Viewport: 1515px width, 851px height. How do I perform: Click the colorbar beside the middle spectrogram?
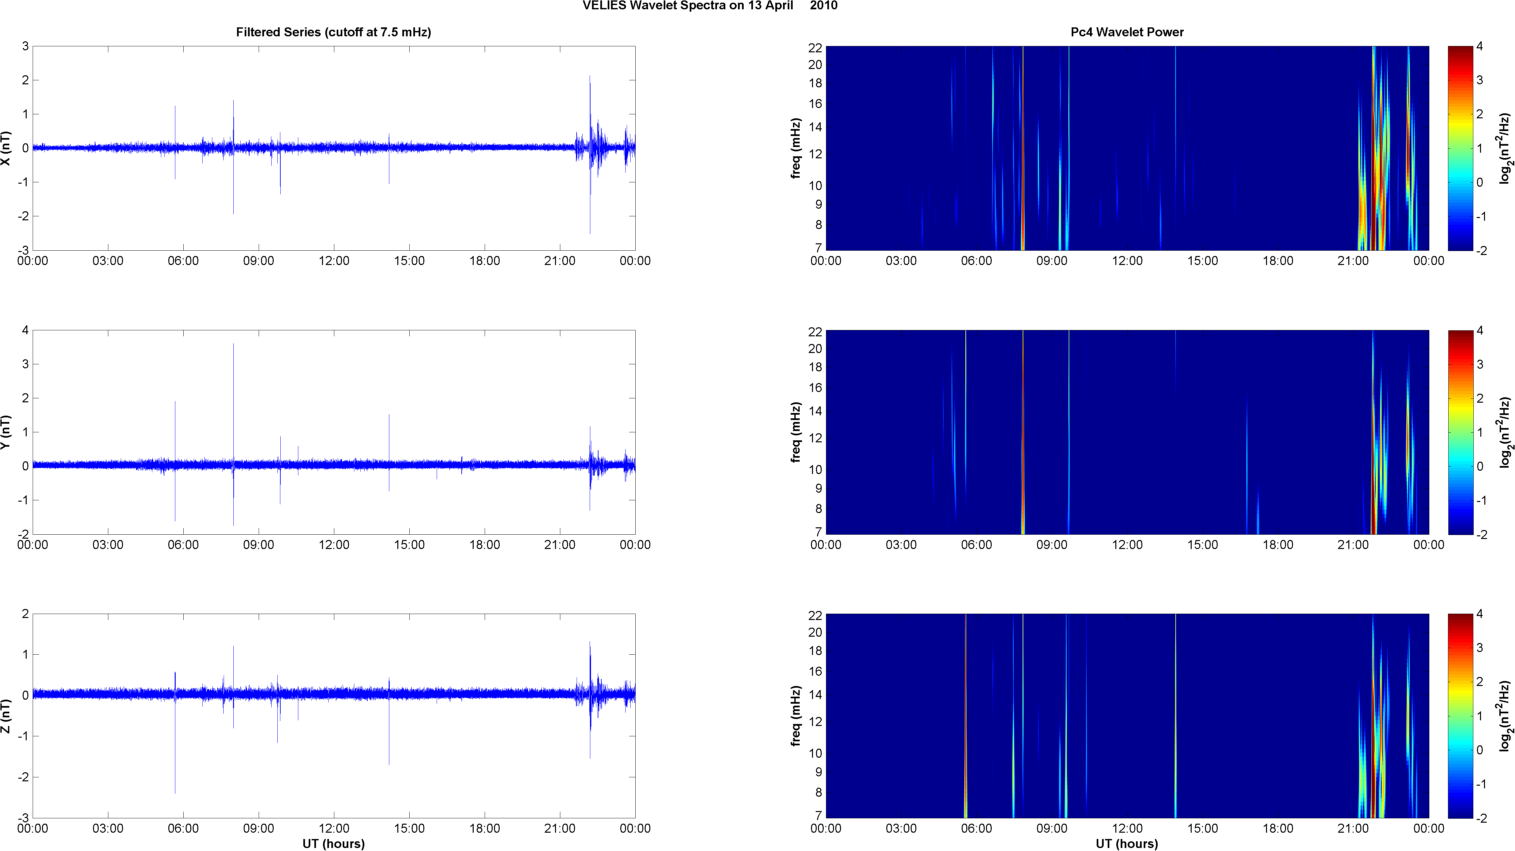tap(1460, 432)
